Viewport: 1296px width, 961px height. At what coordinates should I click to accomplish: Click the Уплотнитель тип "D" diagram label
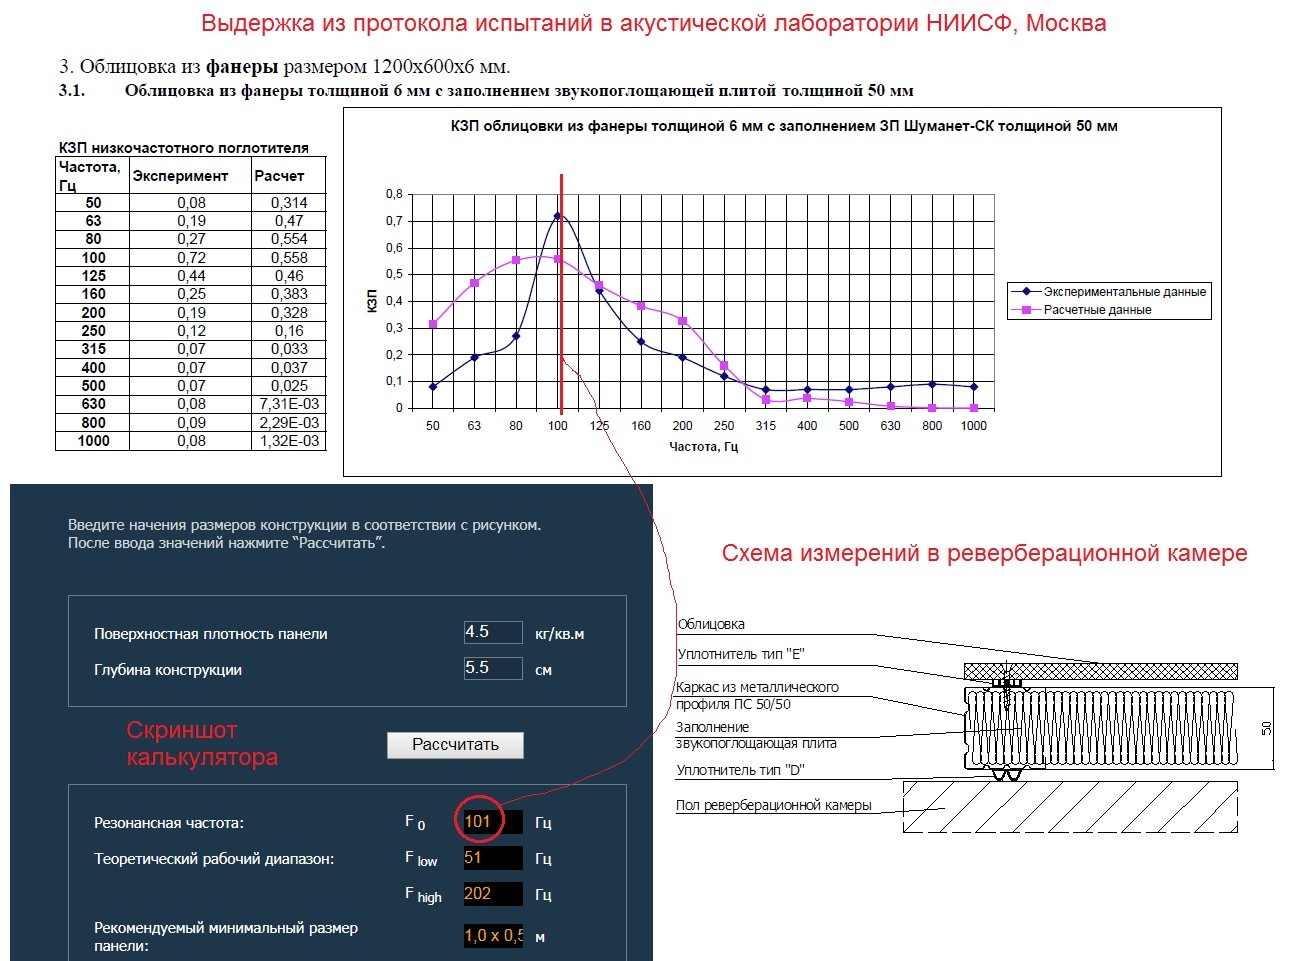[740, 770]
